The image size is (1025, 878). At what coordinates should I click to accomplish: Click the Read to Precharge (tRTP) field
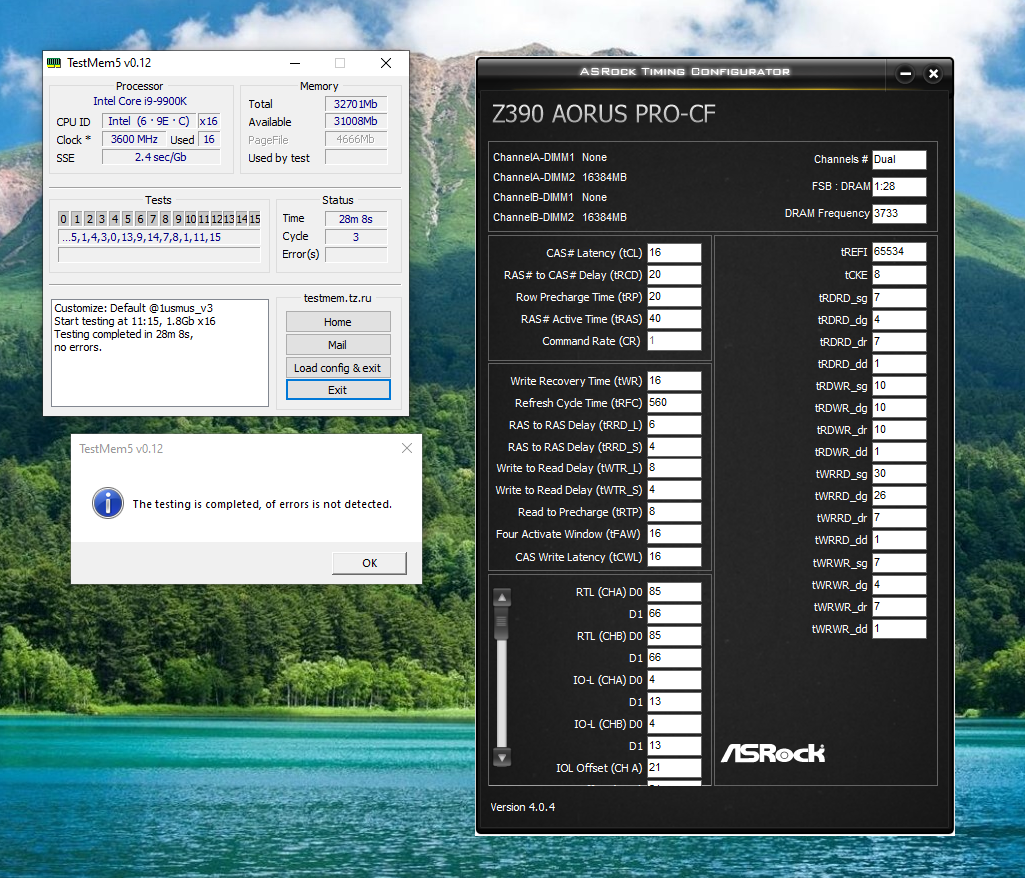674,512
